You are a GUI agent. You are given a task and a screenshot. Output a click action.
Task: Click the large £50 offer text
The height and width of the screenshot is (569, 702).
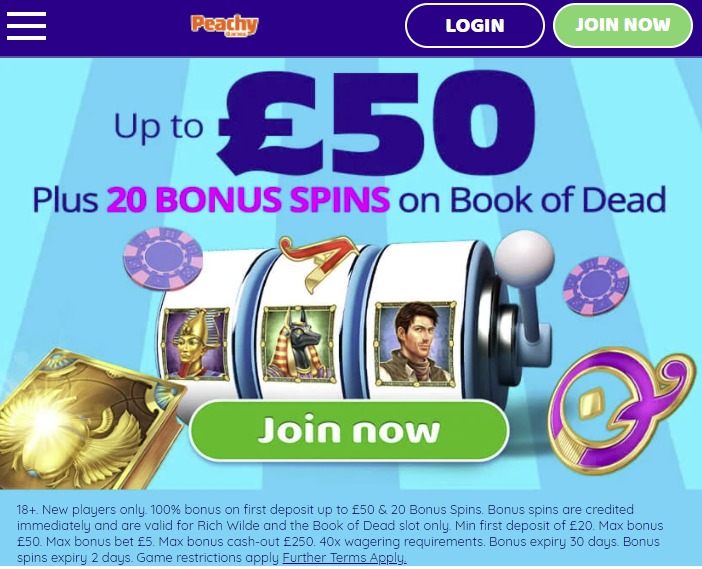[377, 121]
